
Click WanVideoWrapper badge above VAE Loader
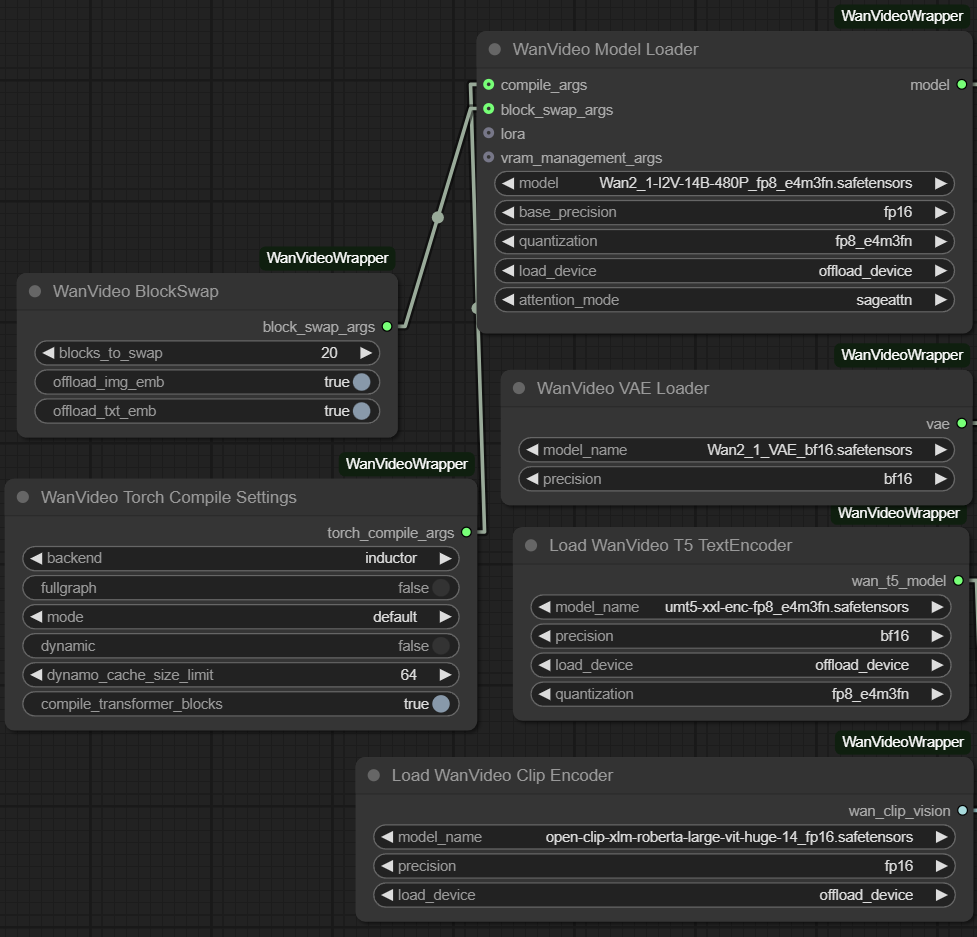pos(902,355)
